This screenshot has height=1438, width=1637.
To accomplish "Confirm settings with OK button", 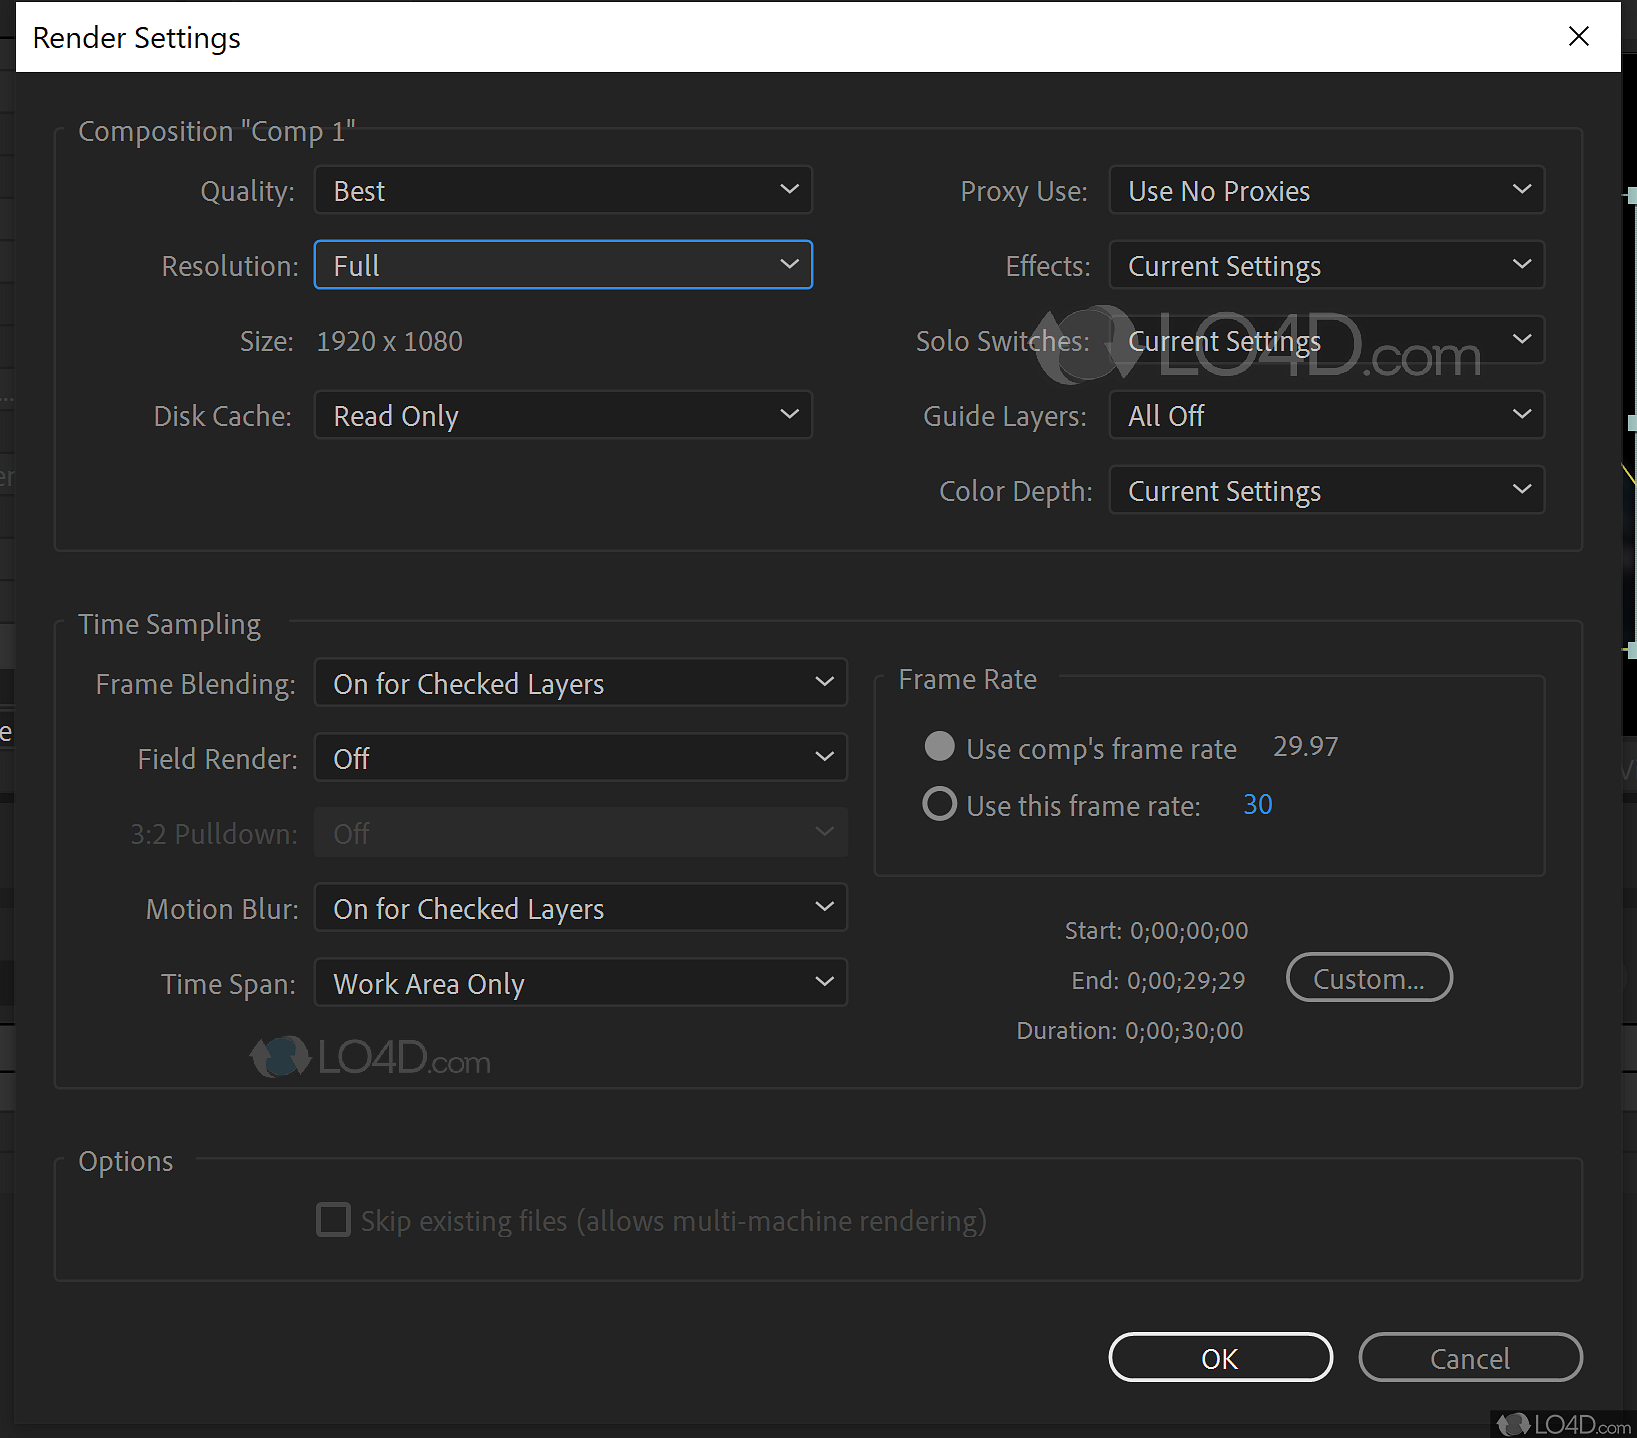I will pos(1219,1358).
